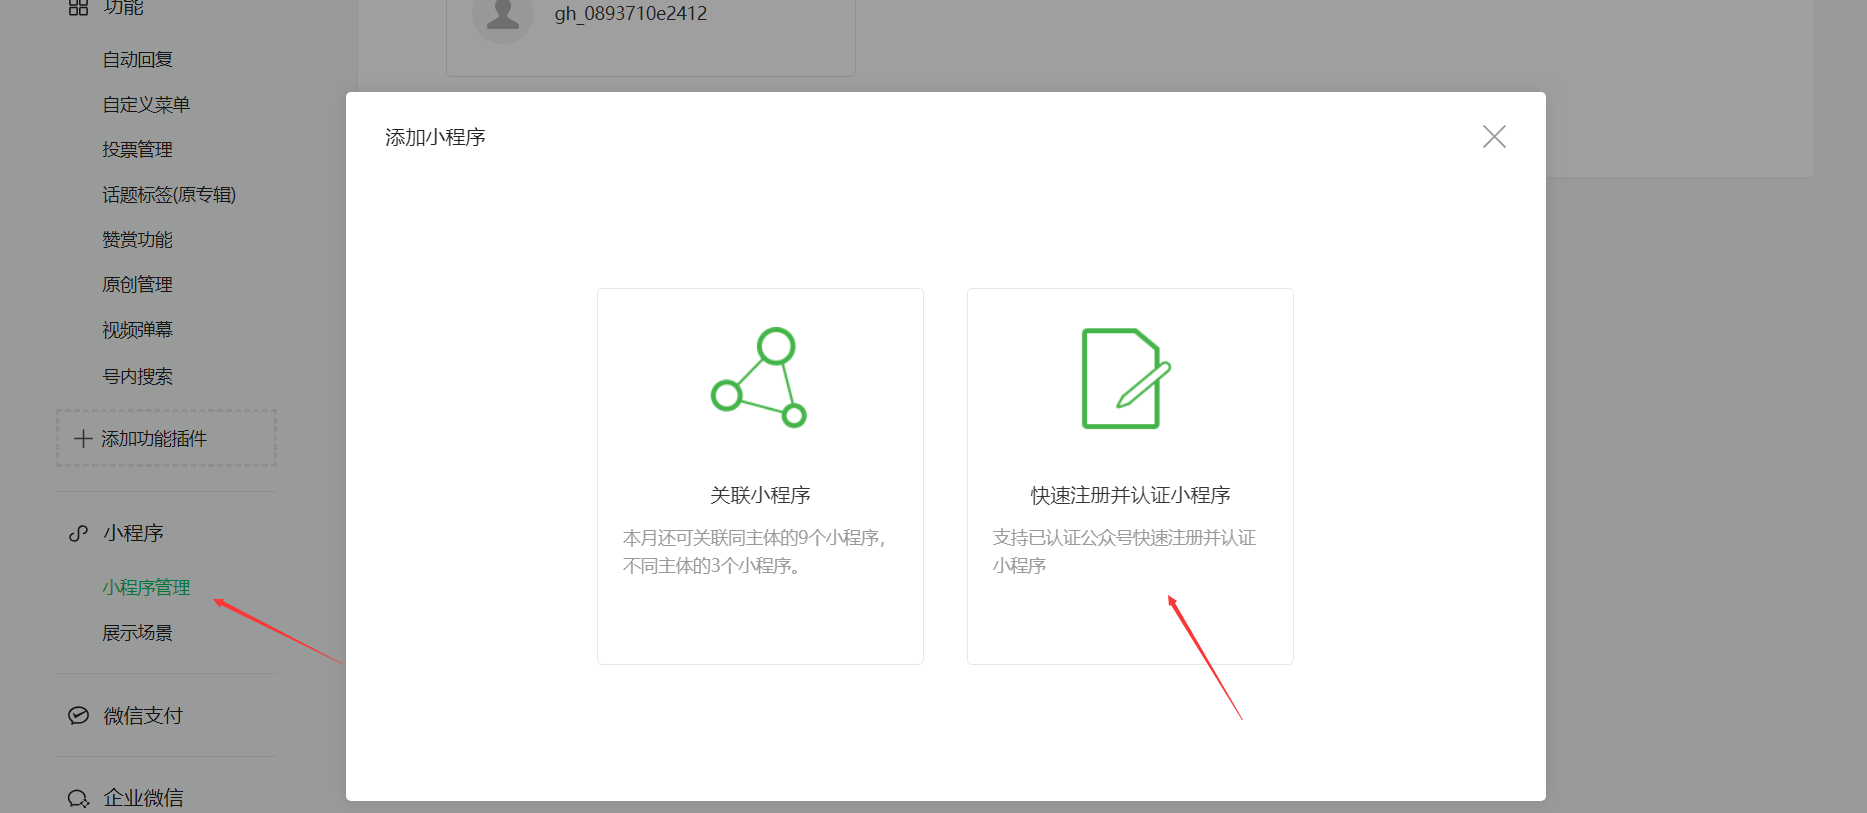Click the gh_0893710e2412 account ID text
Image resolution: width=1867 pixels, height=813 pixels.
[631, 14]
